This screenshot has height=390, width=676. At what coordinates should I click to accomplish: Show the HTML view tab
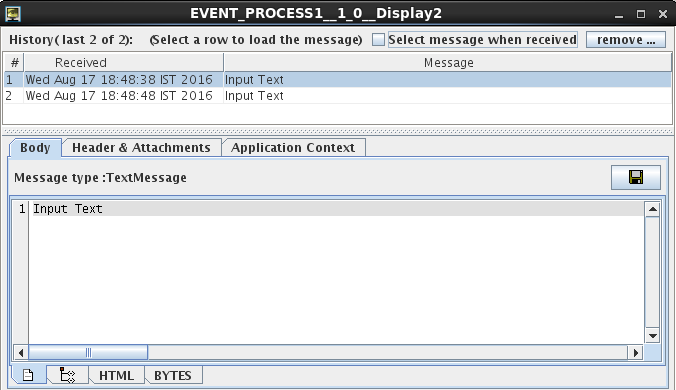coord(116,375)
